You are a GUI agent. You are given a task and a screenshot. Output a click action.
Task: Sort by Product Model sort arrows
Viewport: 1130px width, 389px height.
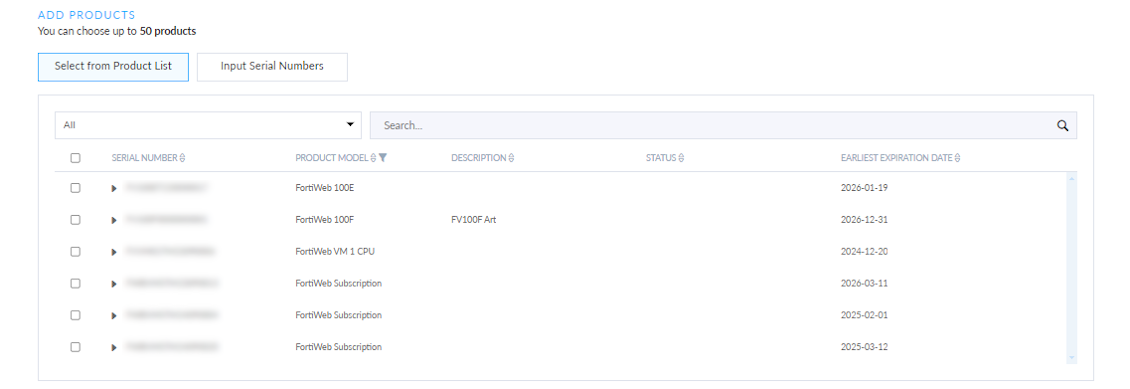373,158
